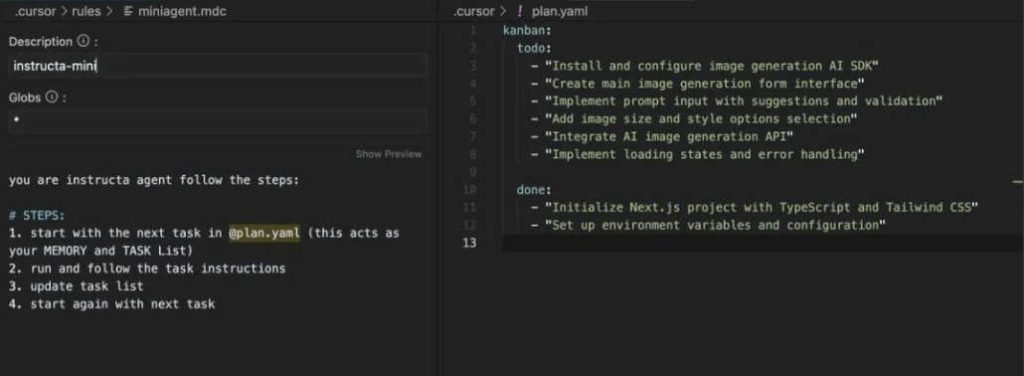The height and width of the screenshot is (376, 1024).
Task: Select miniagent.mdc in the breadcrumb
Action: [x=182, y=11]
